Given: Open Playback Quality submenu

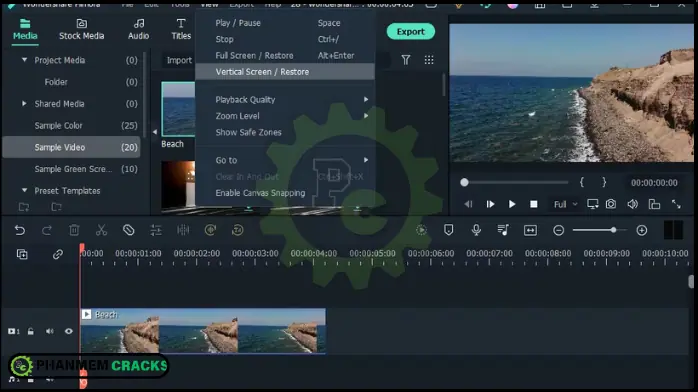Looking at the screenshot, I should point(285,100).
